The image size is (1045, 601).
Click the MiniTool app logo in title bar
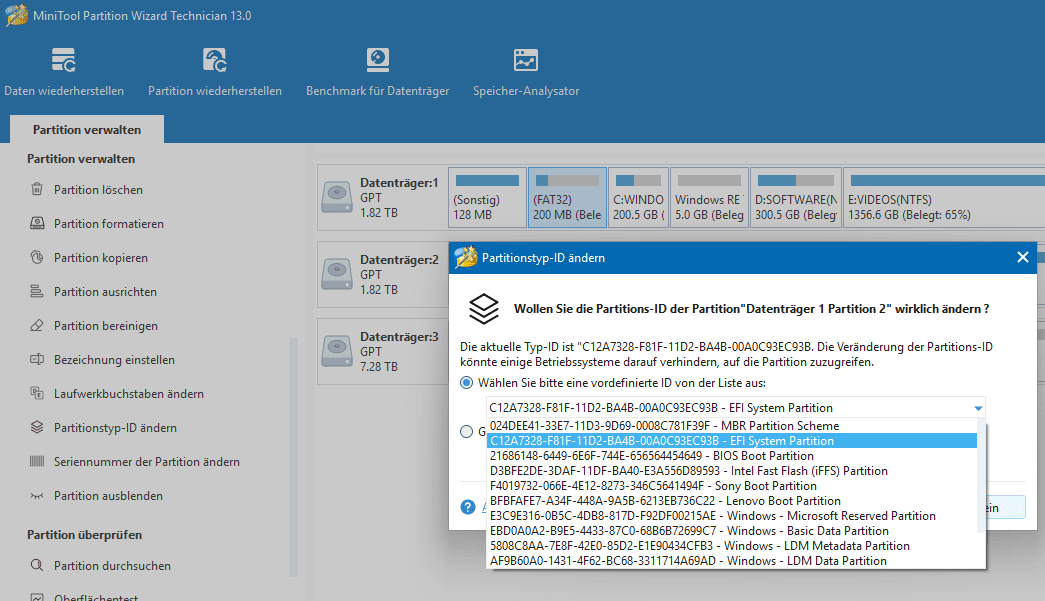(x=17, y=15)
